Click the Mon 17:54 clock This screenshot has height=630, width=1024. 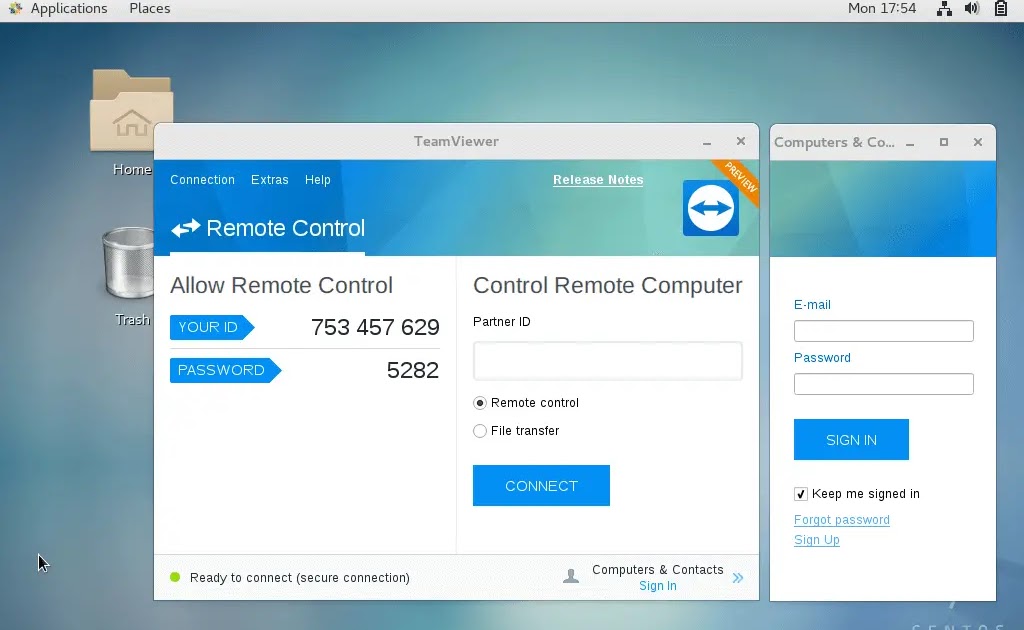[x=882, y=8]
